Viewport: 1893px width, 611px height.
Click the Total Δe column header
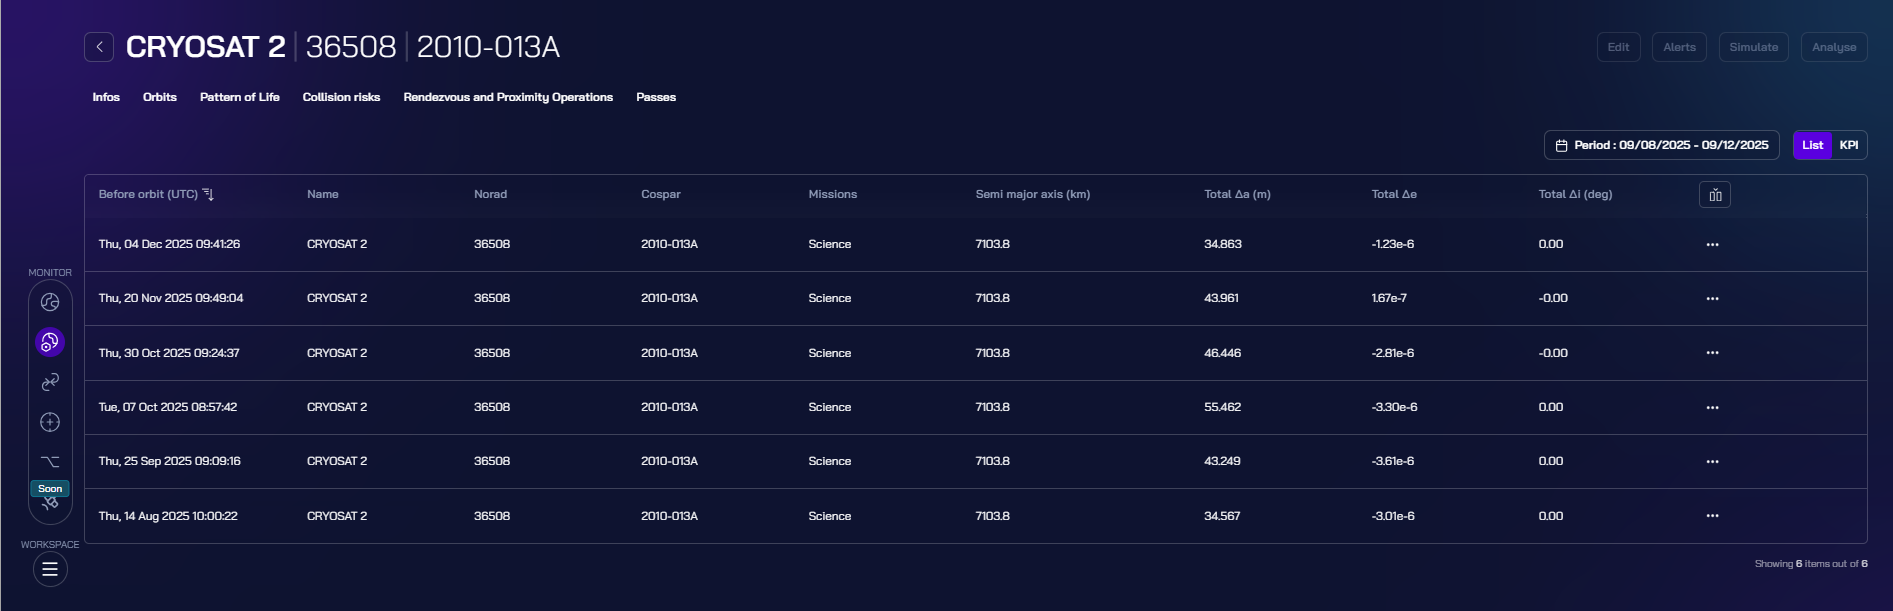pos(1394,194)
